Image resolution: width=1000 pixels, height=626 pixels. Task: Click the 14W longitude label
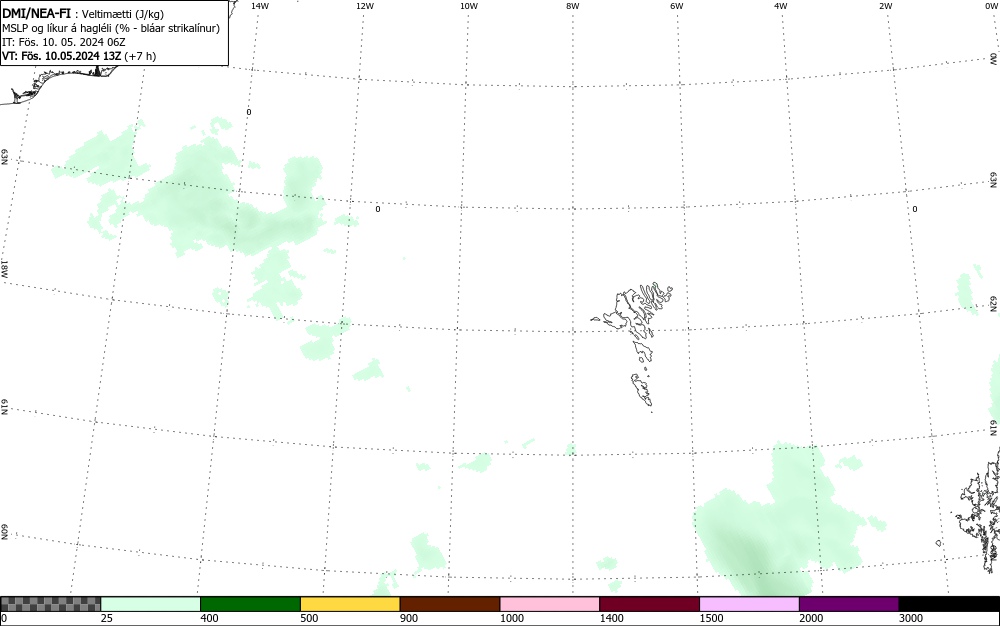260,6
